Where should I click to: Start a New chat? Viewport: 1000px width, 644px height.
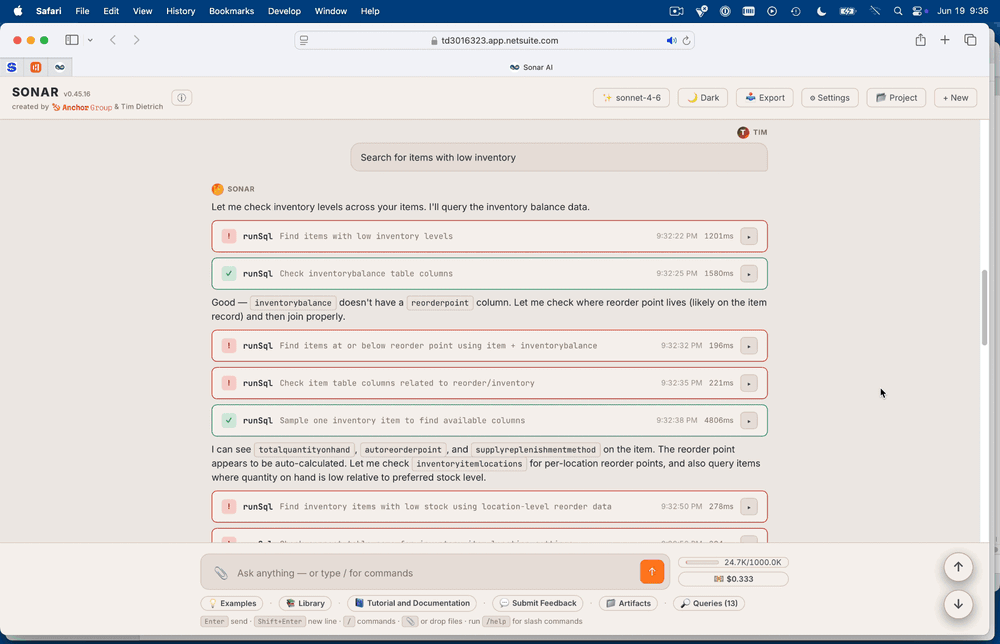[955, 98]
